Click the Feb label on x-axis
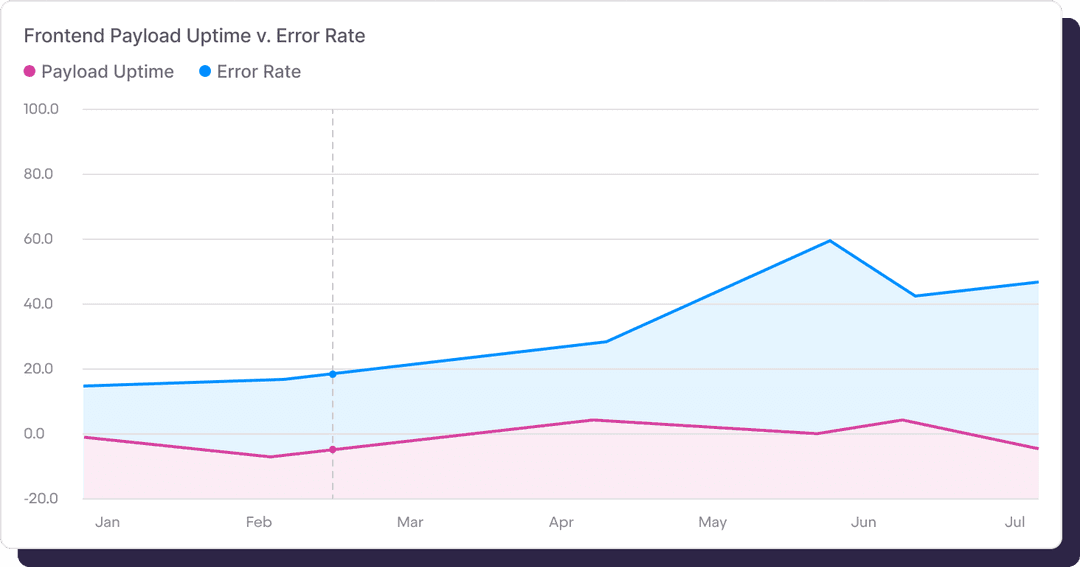The width and height of the screenshot is (1080, 567). tap(258, 522)
